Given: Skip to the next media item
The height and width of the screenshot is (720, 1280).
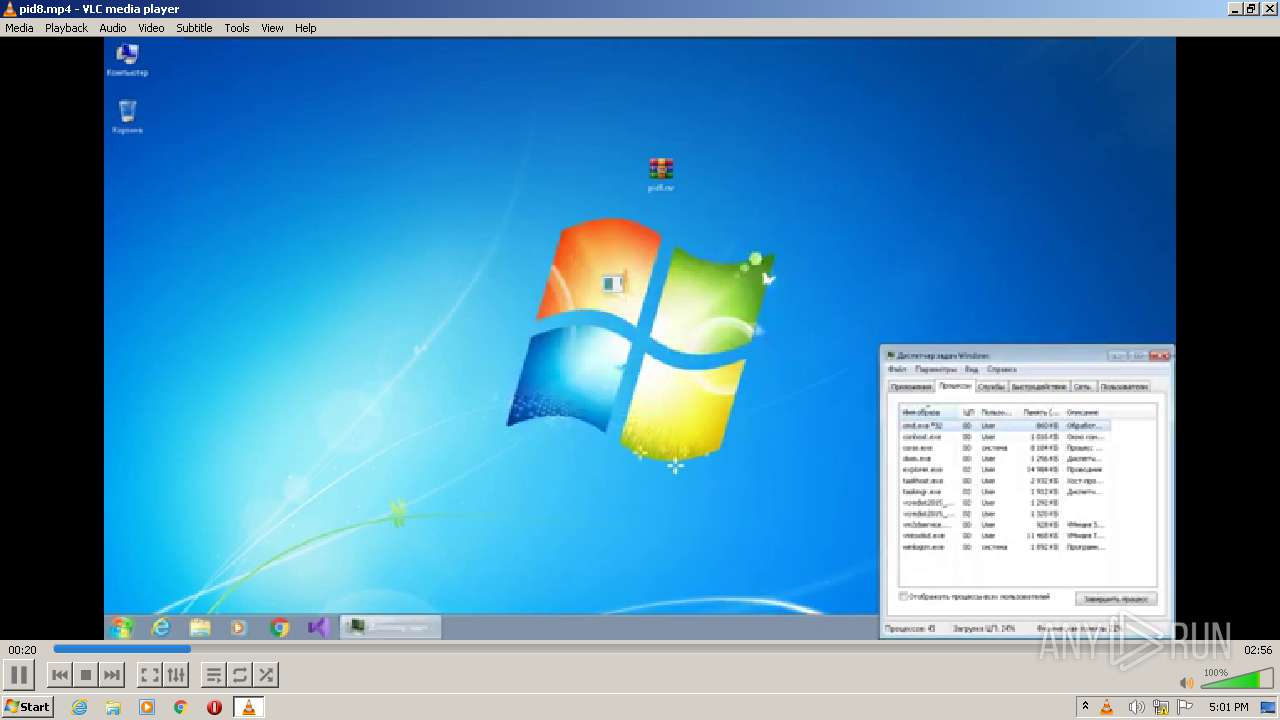Looking at the screenshot, I should click(x=112, y=676).
